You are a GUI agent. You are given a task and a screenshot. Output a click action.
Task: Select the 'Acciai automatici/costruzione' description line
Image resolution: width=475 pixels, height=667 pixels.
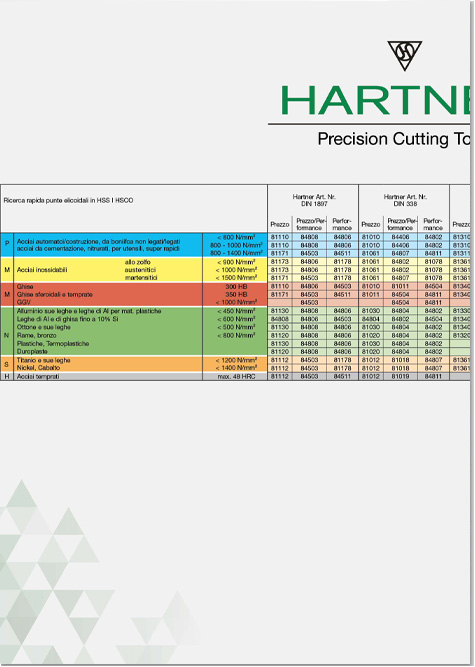[98, 241]
